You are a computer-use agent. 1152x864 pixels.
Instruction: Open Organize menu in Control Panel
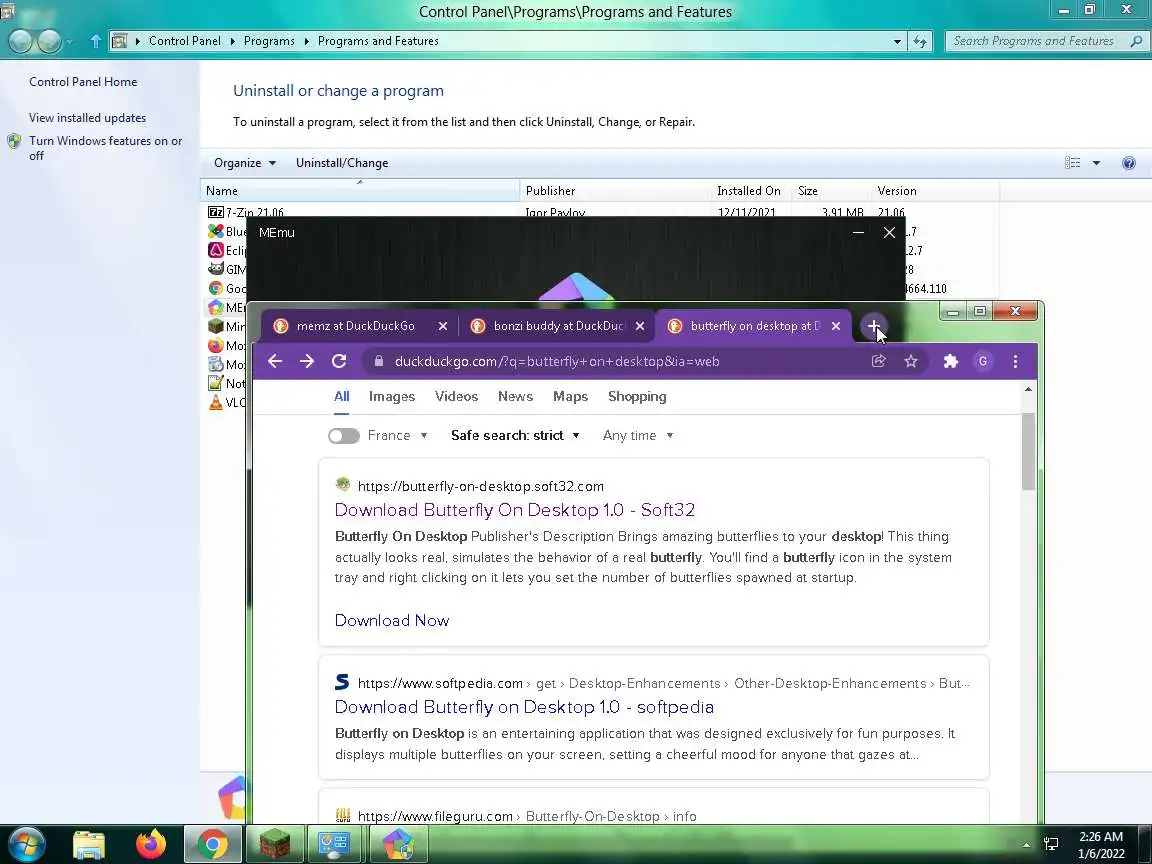(x=245, y=163)
